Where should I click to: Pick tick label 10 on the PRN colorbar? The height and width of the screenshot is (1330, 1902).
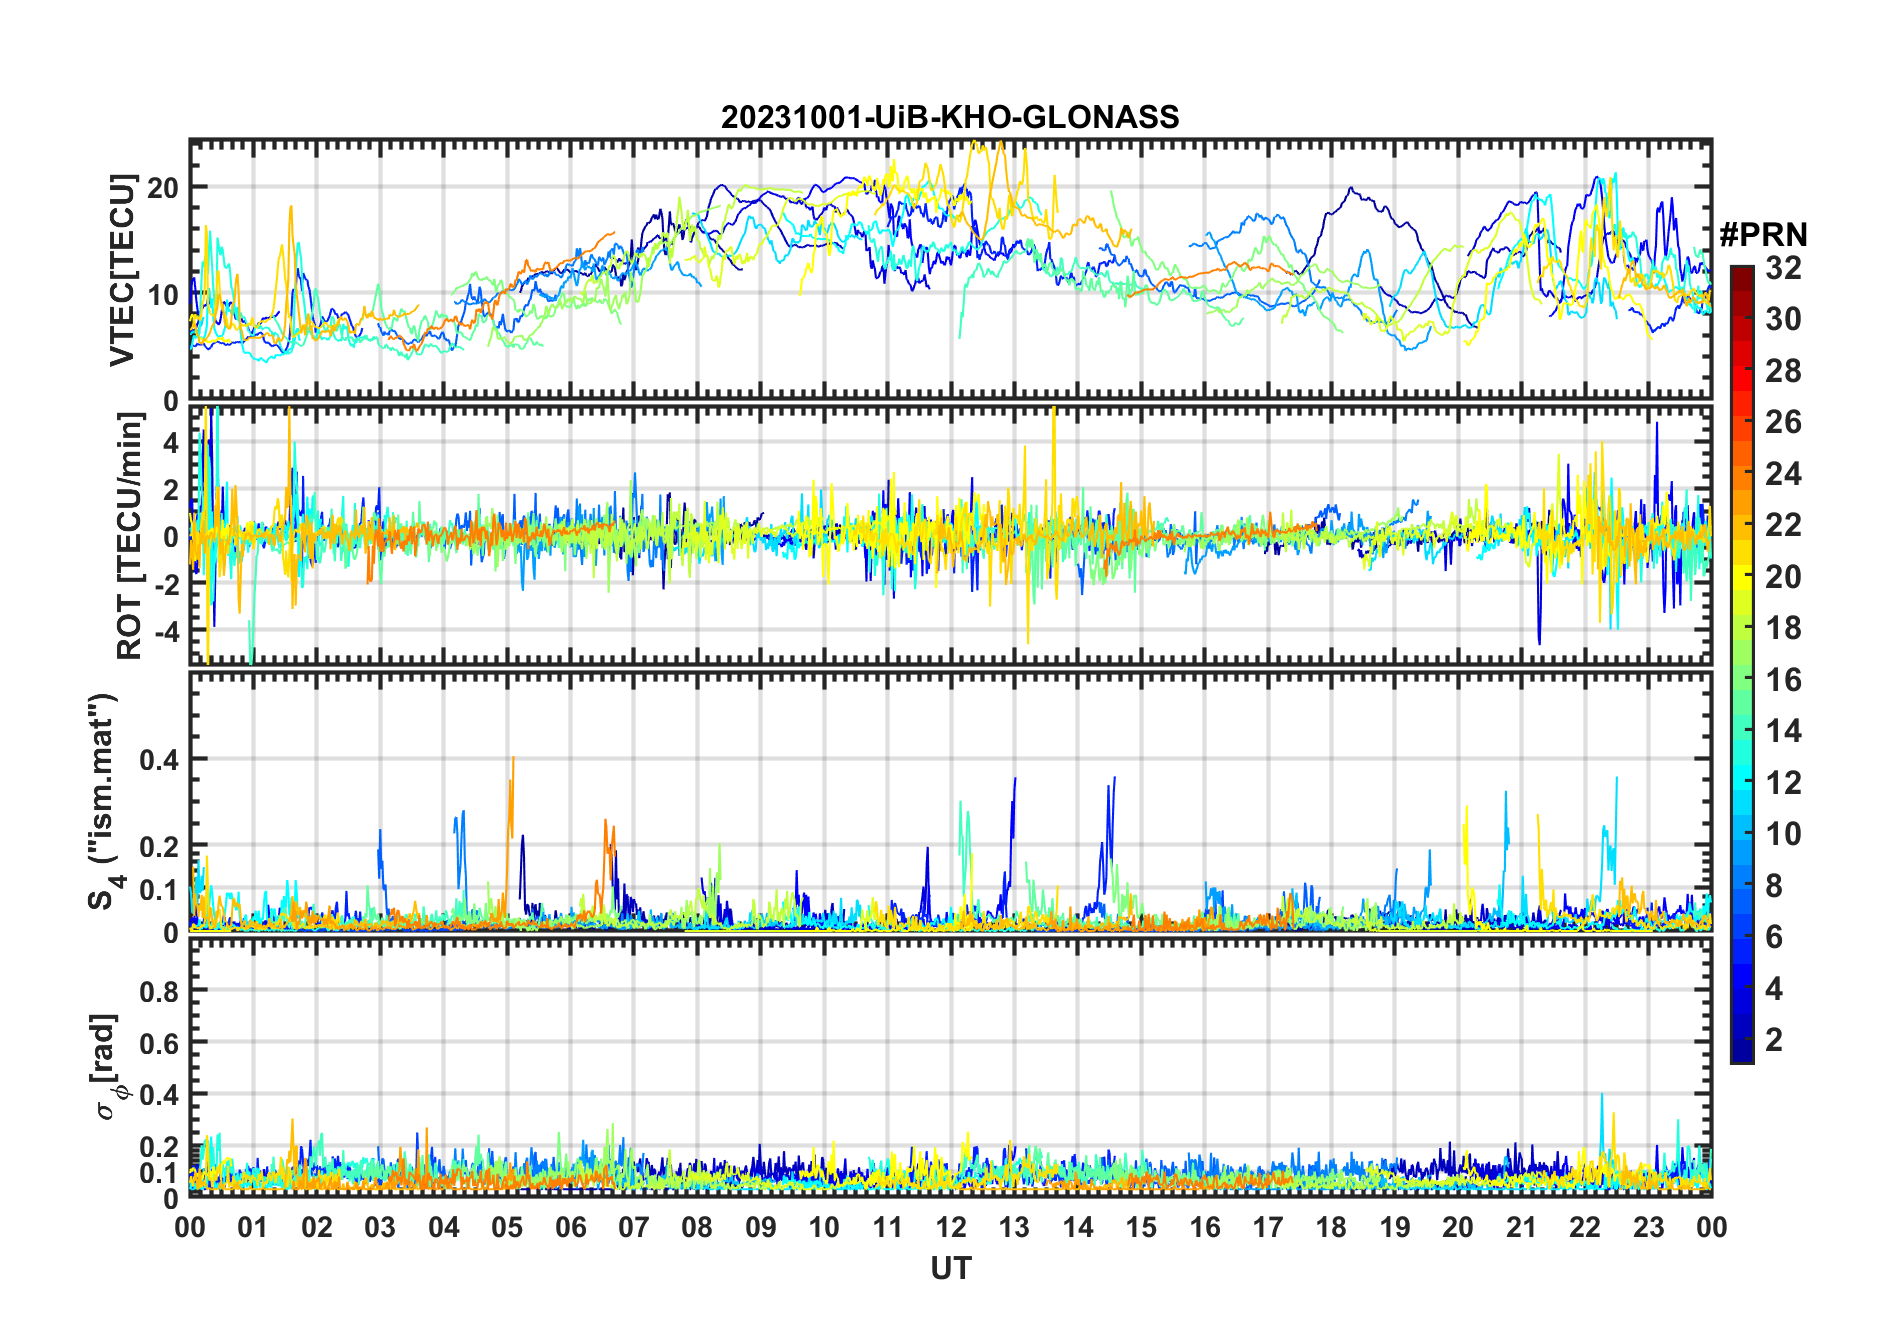coord(1784,834)
